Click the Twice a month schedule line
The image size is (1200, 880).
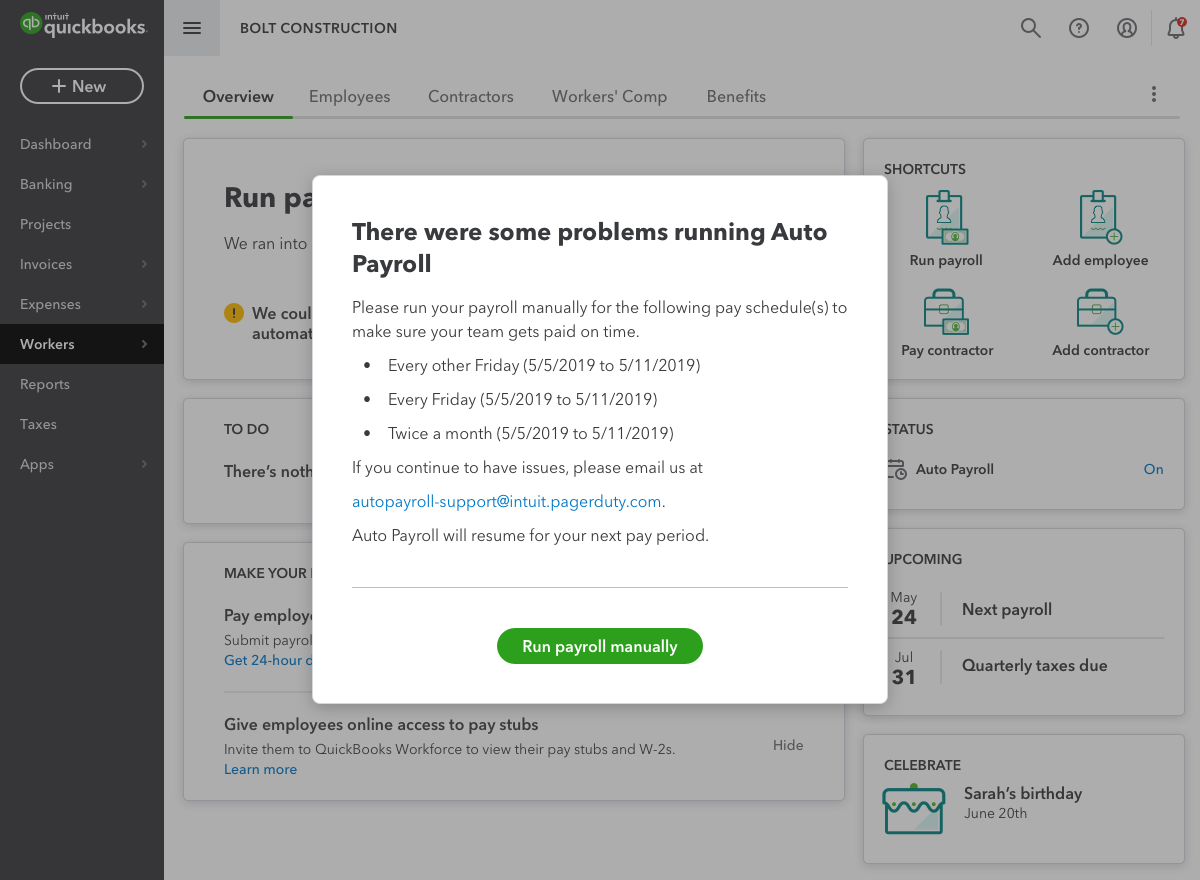(x=531, y=433)
